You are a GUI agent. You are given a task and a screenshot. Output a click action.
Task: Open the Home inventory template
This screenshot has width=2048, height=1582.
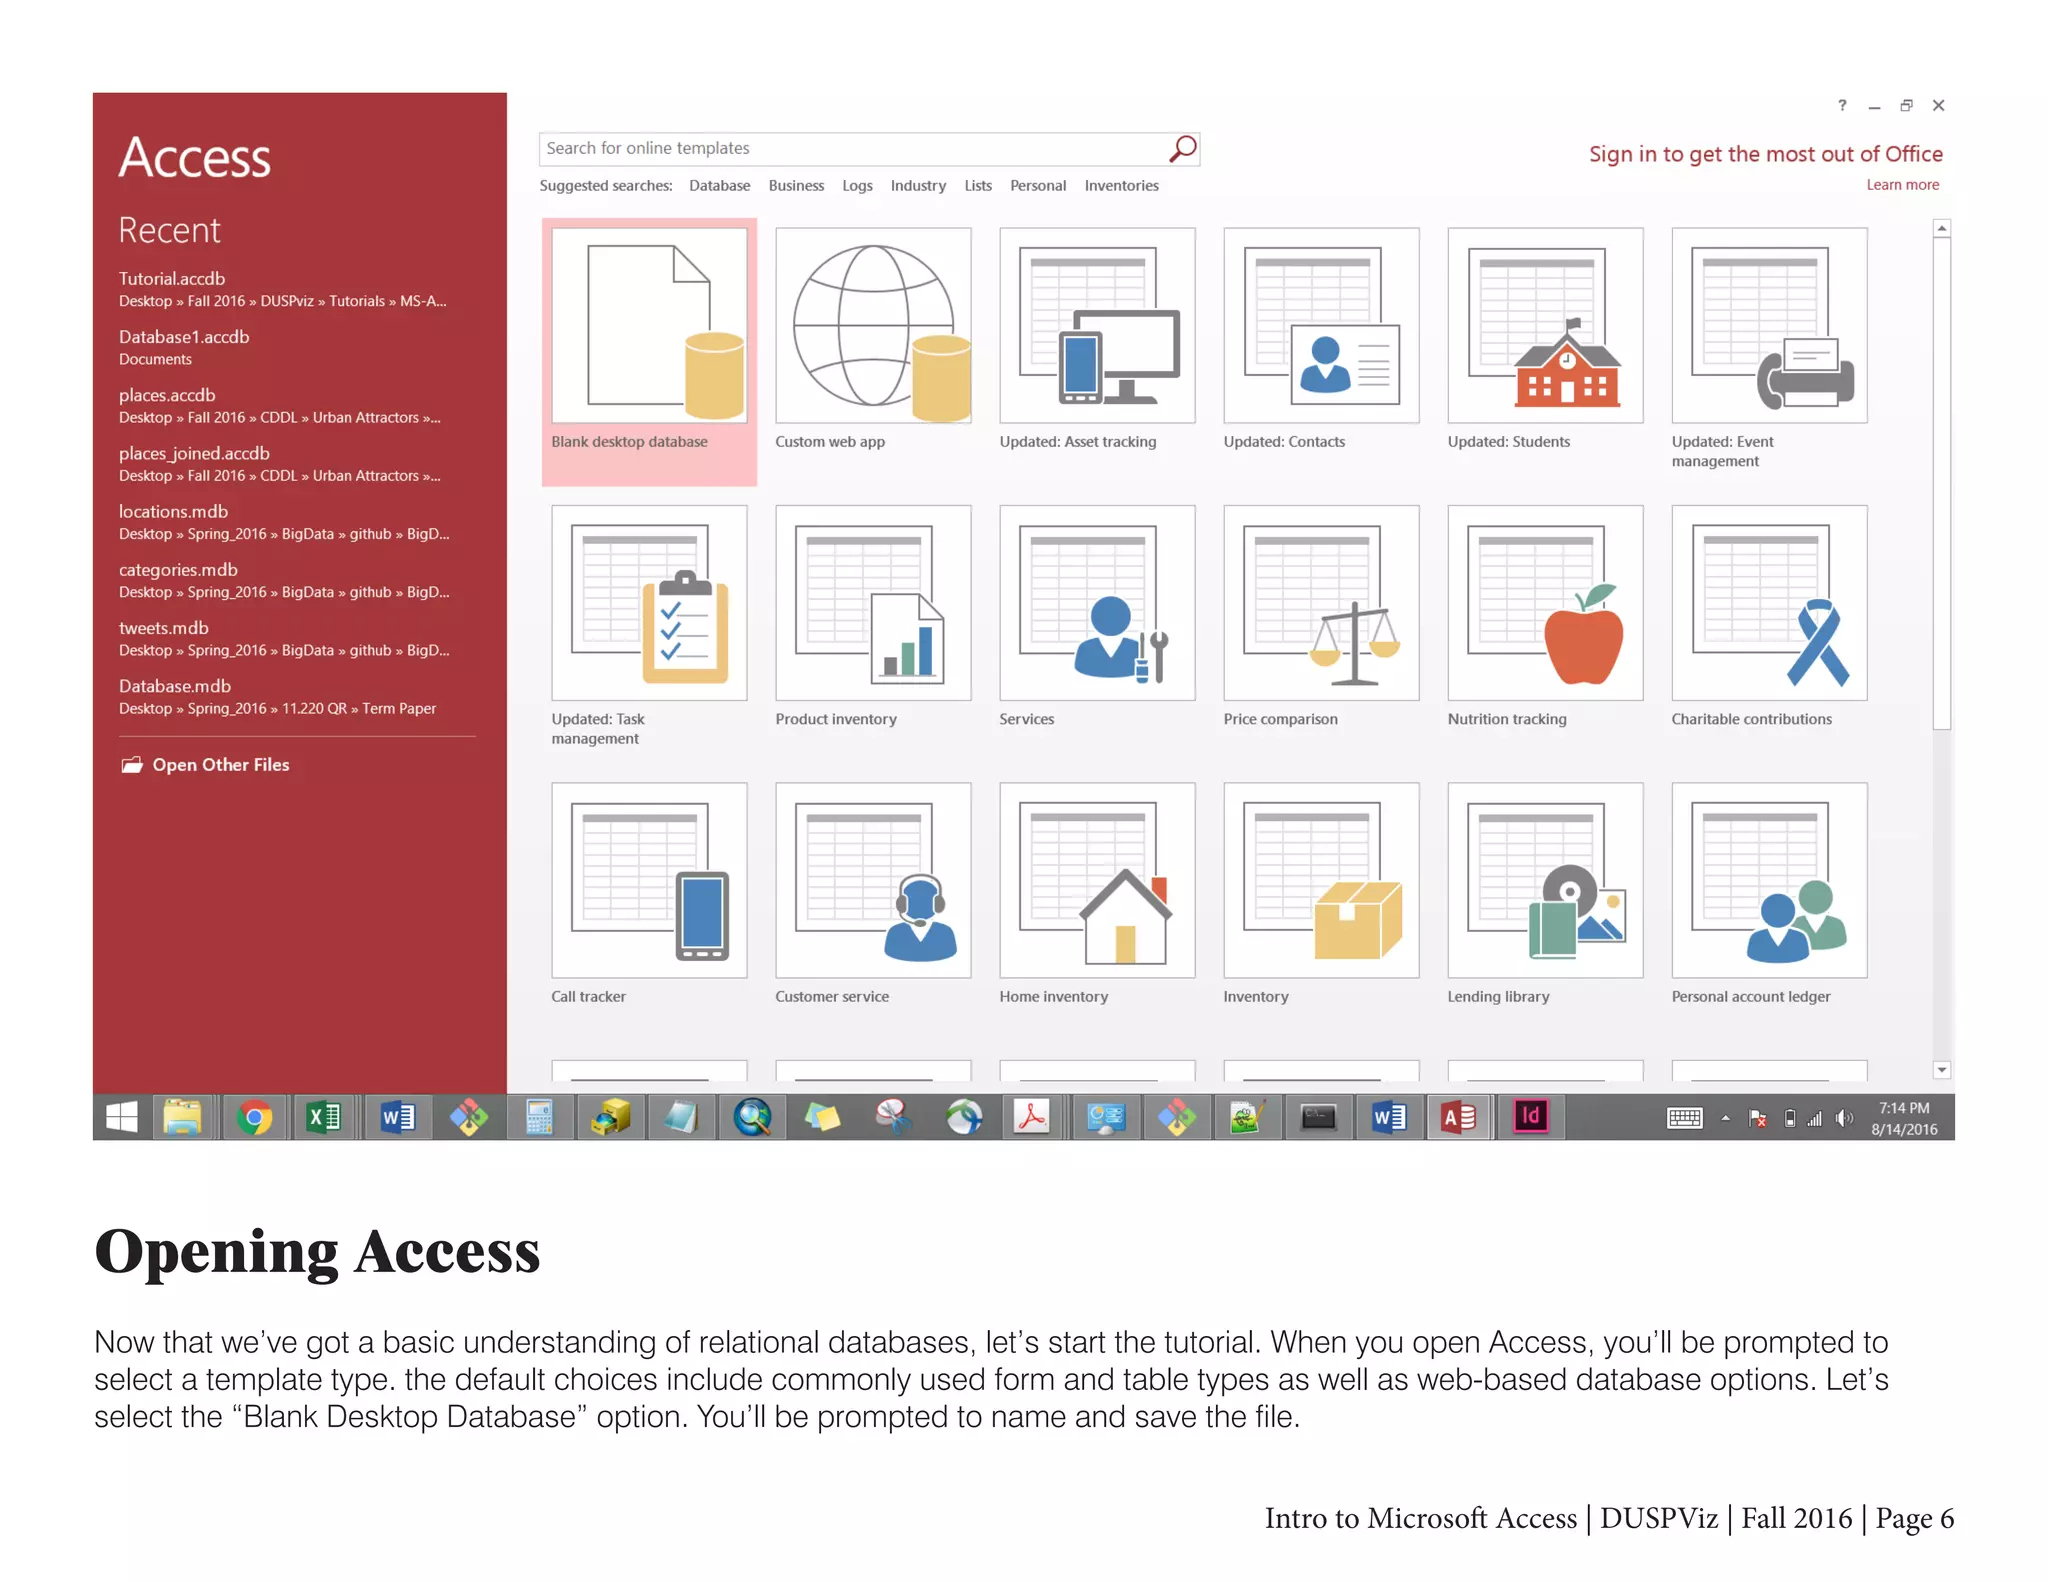(1097, 895)
